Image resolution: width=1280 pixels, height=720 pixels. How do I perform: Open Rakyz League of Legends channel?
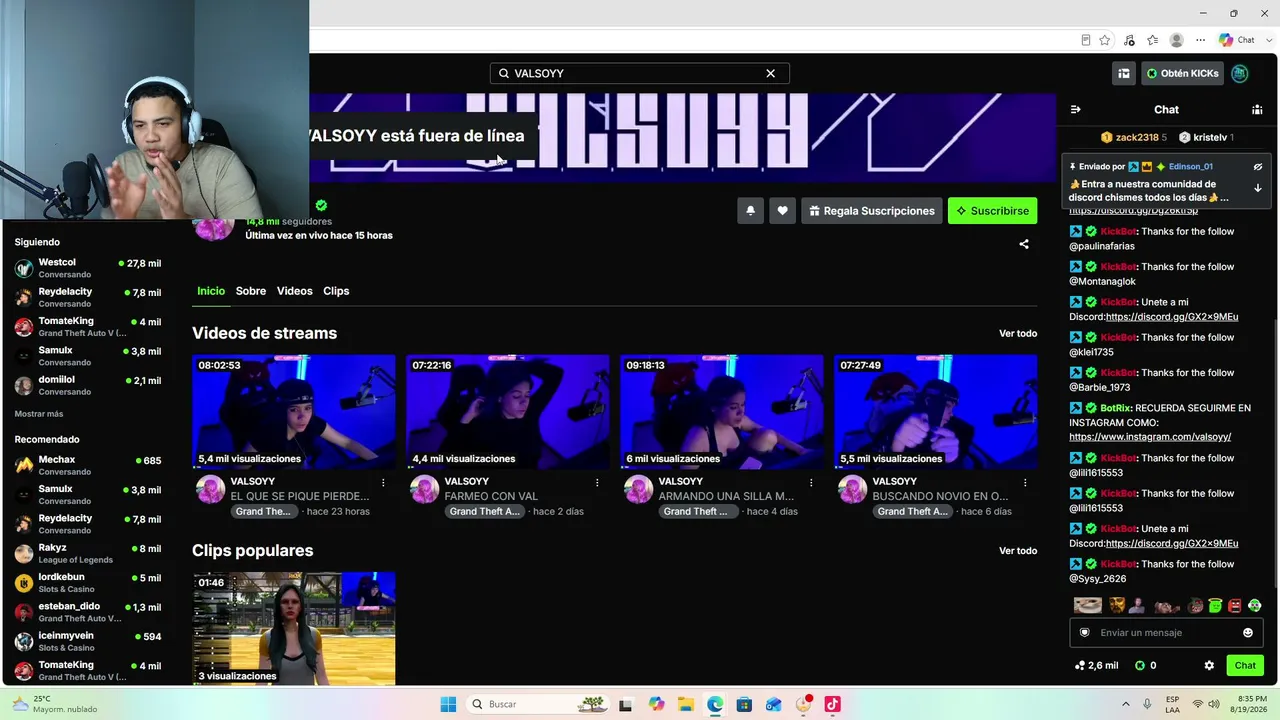pyautogui.click(x=88, y=553)
